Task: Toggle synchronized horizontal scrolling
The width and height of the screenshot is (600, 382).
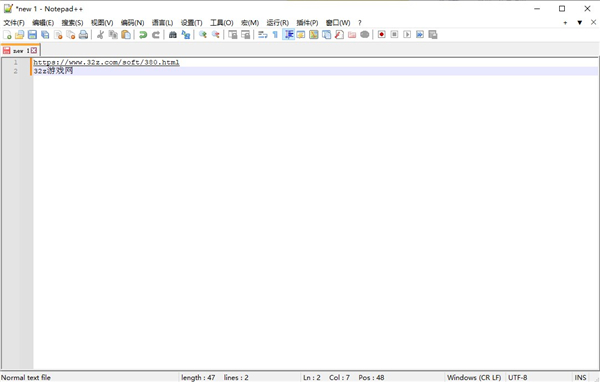Action: coord(245,35)
